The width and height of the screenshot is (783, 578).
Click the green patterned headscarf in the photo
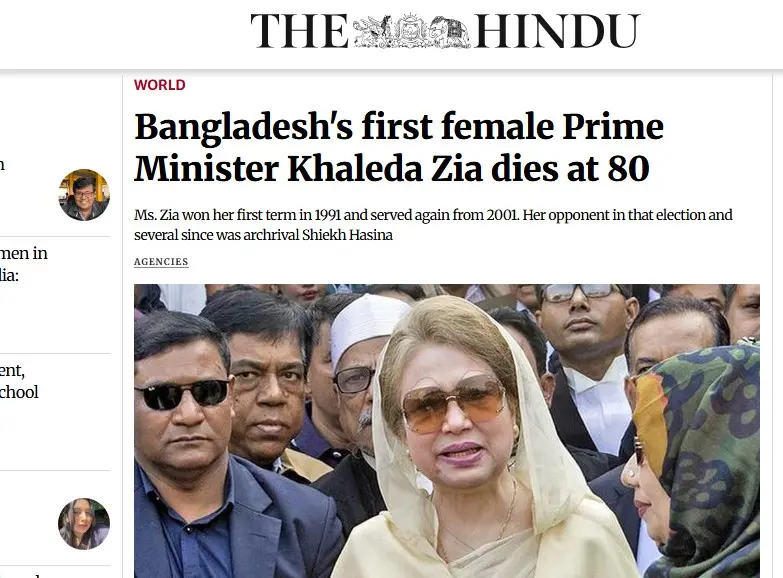click(x=705, y=440)
